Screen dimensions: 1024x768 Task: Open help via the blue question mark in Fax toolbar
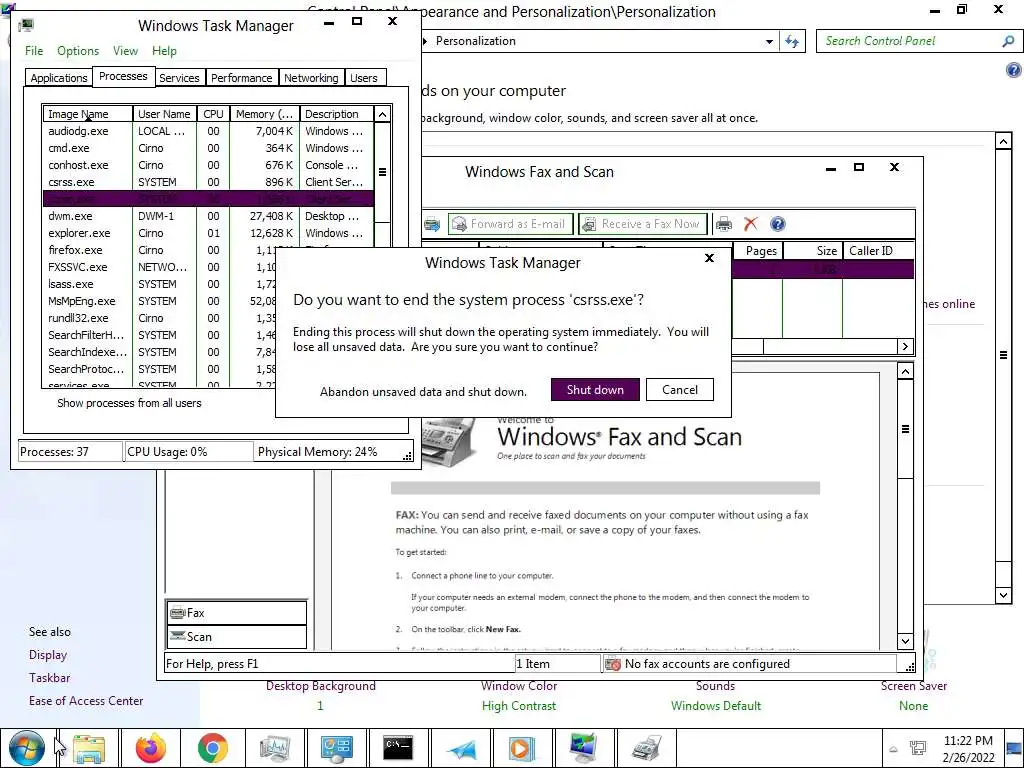pyautogui.click(x=777, y=224)
